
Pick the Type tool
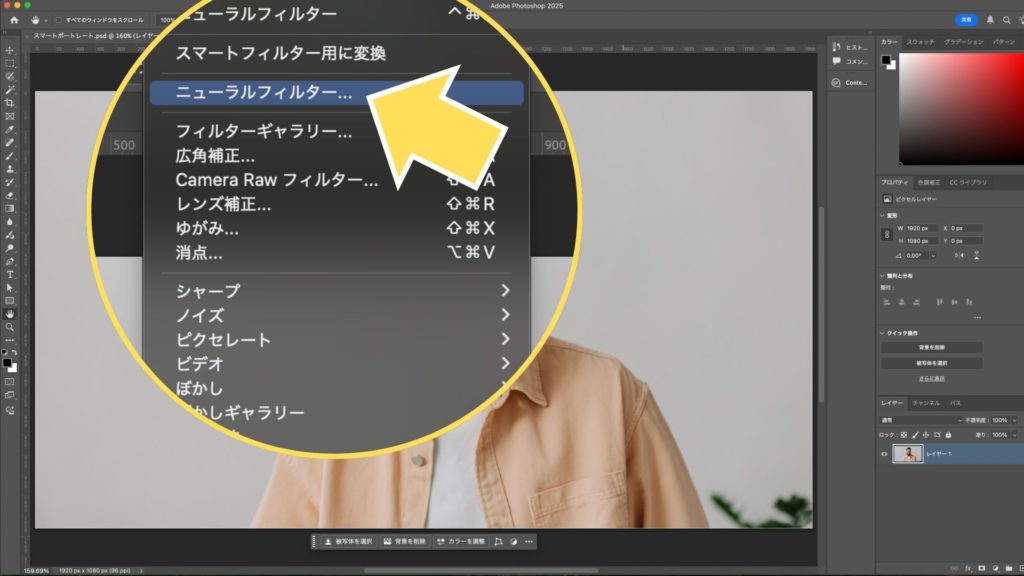[10, 274]
